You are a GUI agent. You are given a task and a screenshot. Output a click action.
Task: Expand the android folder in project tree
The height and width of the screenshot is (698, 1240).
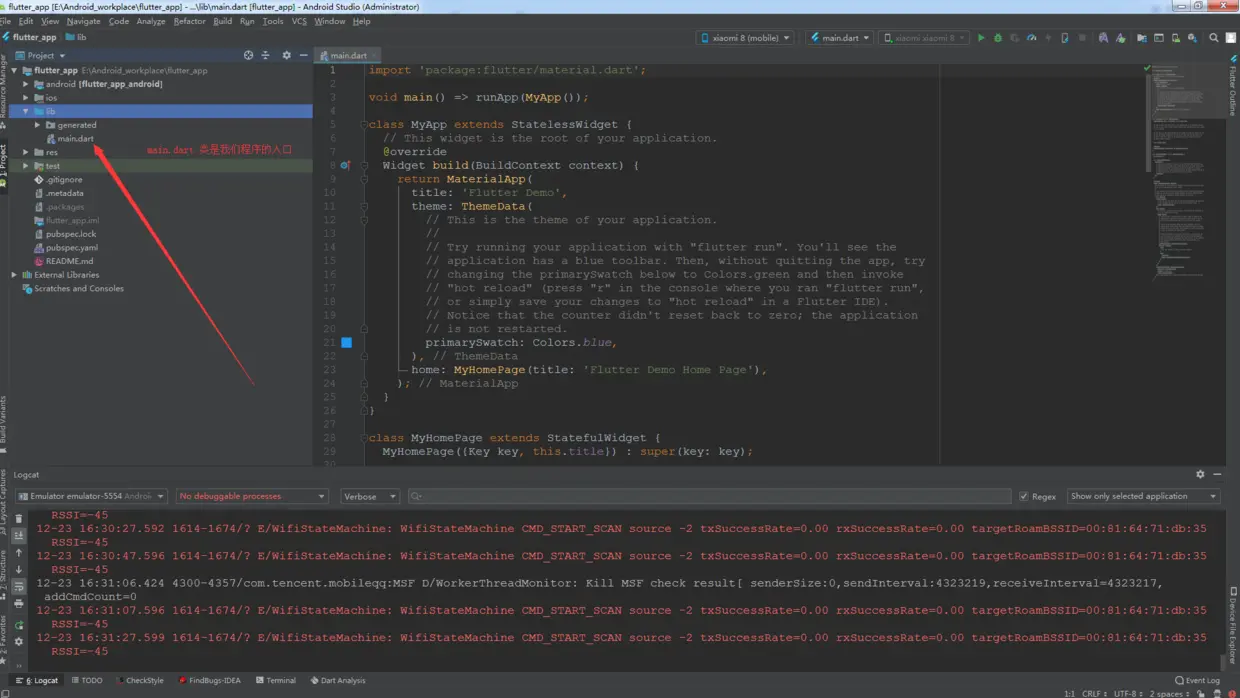tap(27, 84)
